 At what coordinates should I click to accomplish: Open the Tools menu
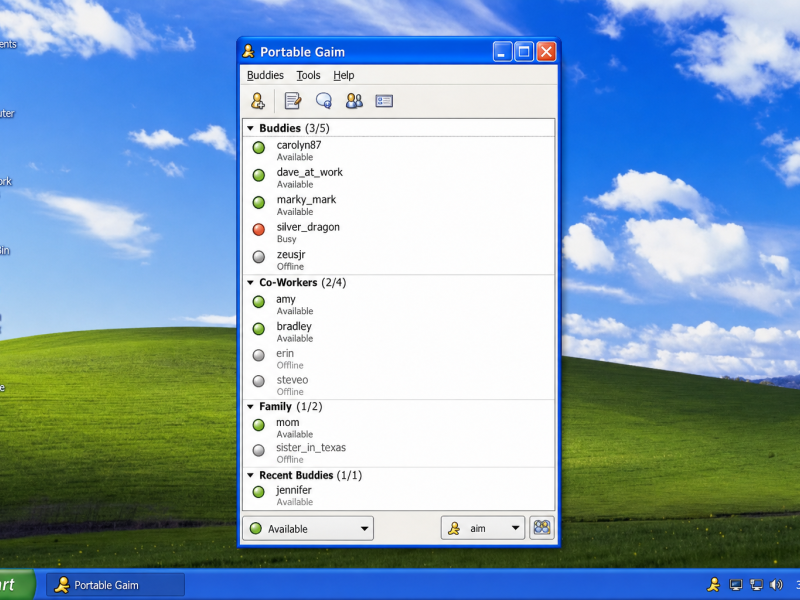click(x=308, y=76)
